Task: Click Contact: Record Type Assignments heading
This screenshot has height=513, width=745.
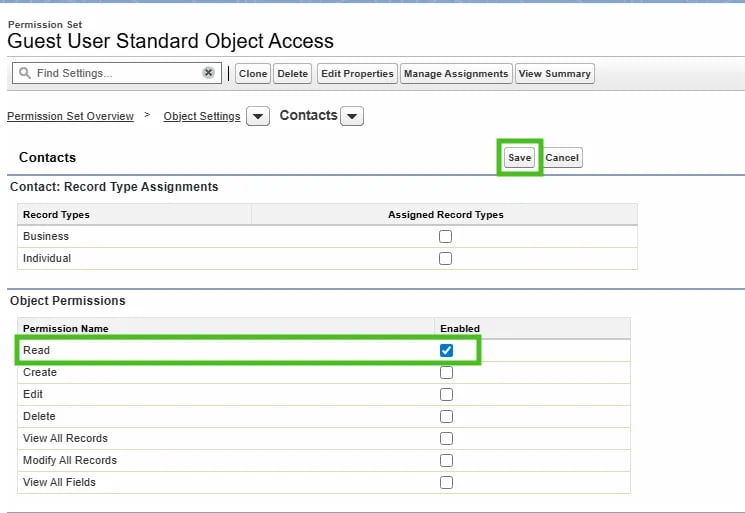Action: coord(114,187)
